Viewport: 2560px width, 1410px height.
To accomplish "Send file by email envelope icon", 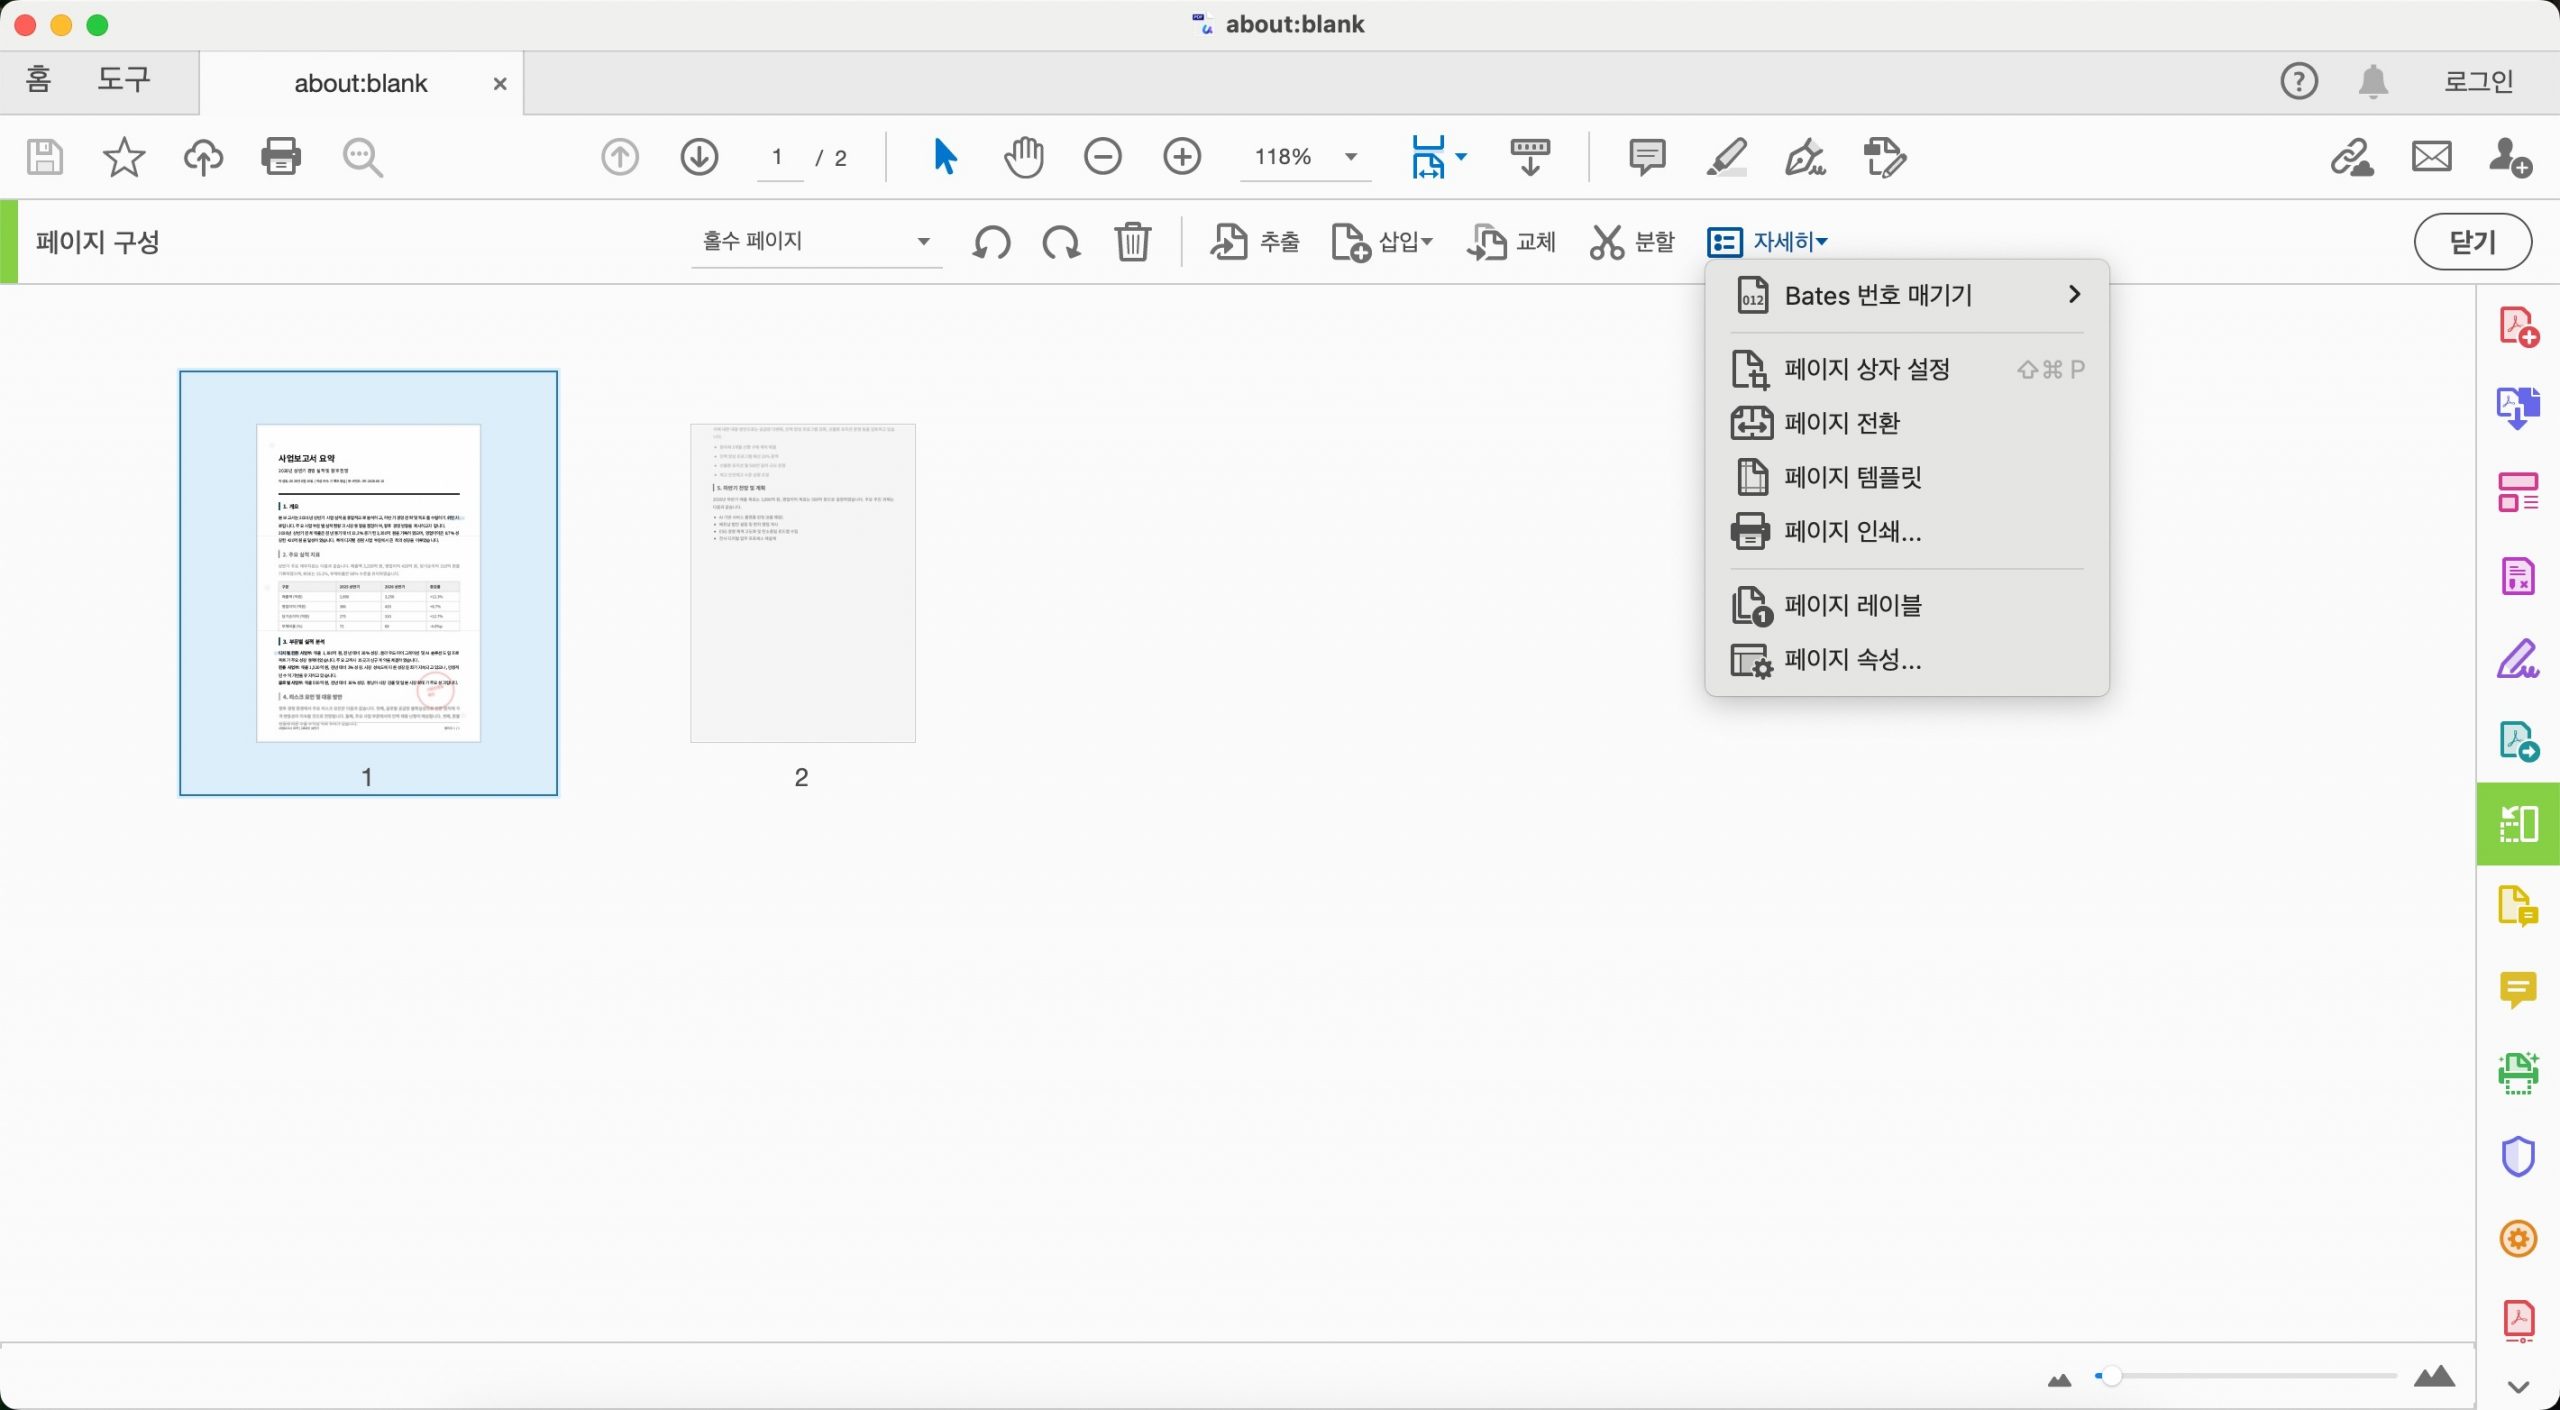I will point(2431,157).
